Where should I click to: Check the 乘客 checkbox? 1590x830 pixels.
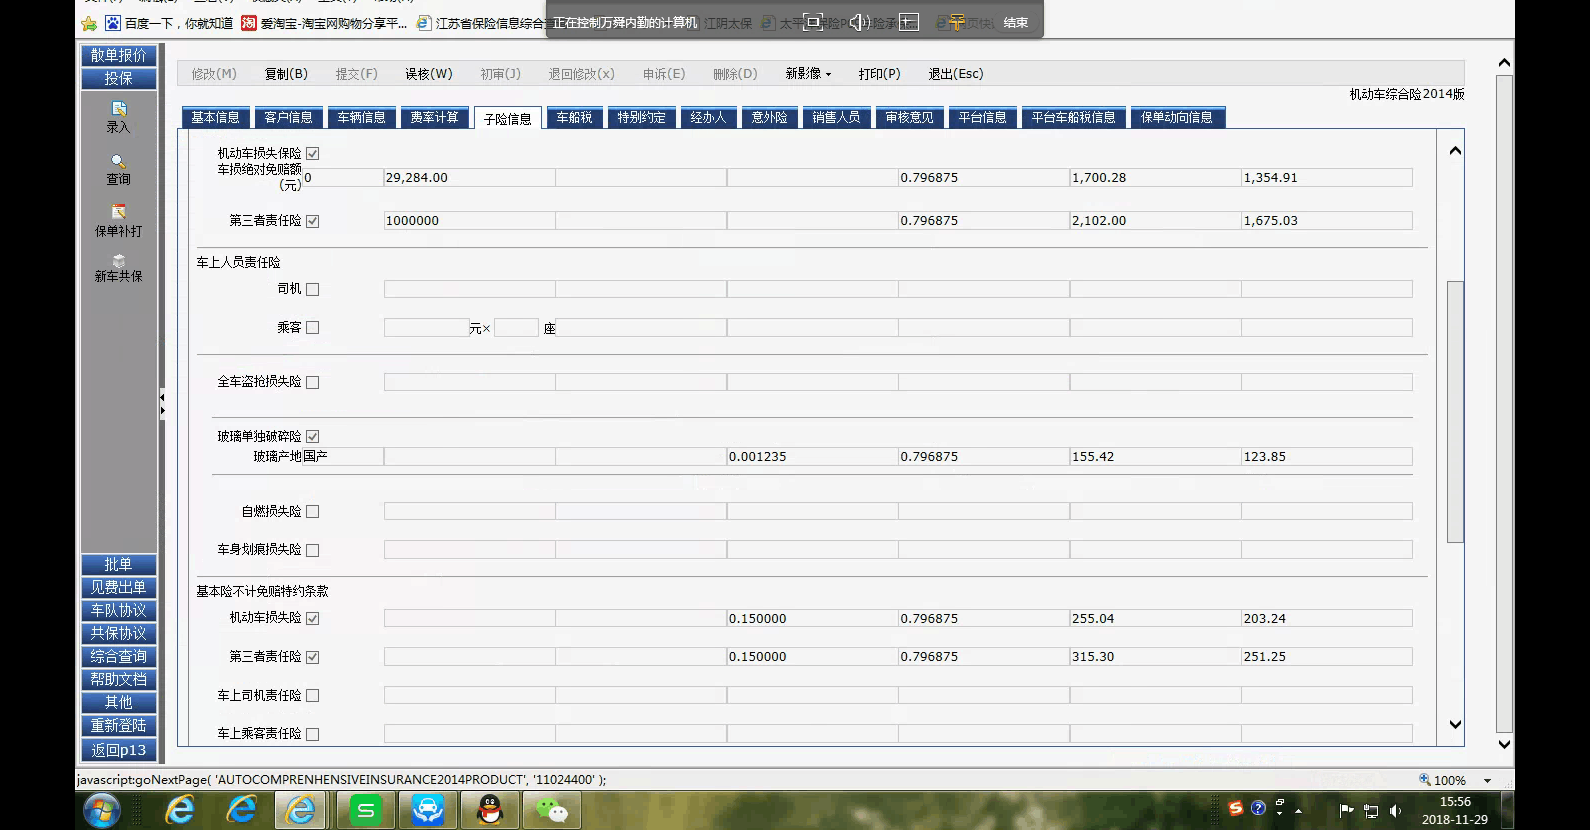tap(312, 327)
